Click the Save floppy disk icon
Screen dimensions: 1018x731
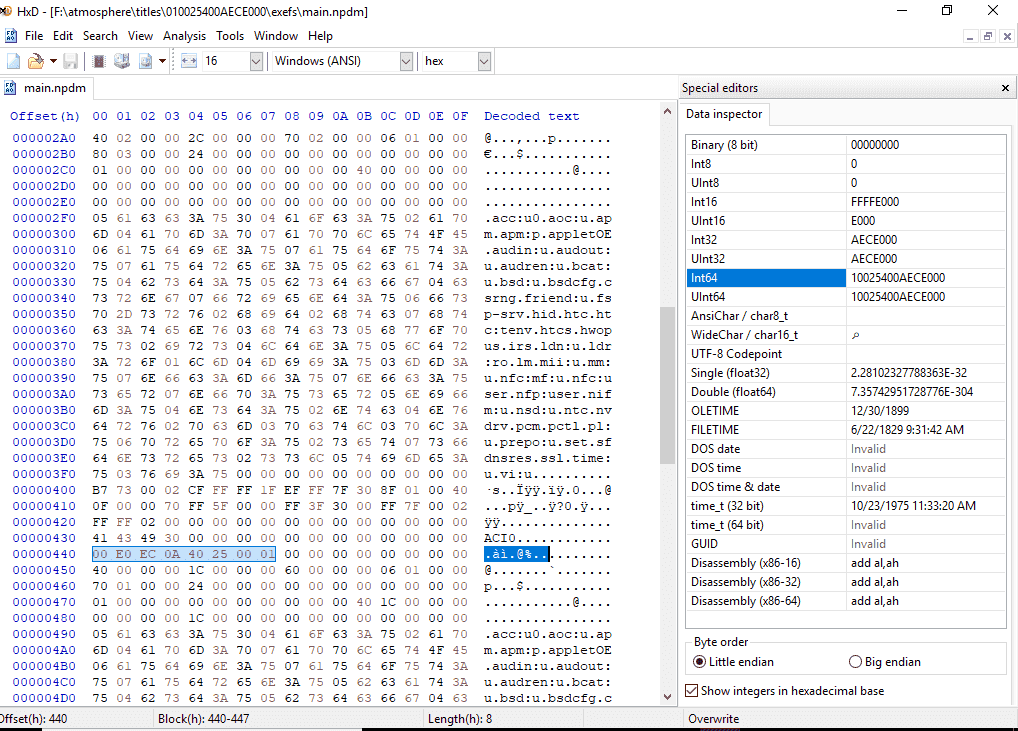click(71, 61)
